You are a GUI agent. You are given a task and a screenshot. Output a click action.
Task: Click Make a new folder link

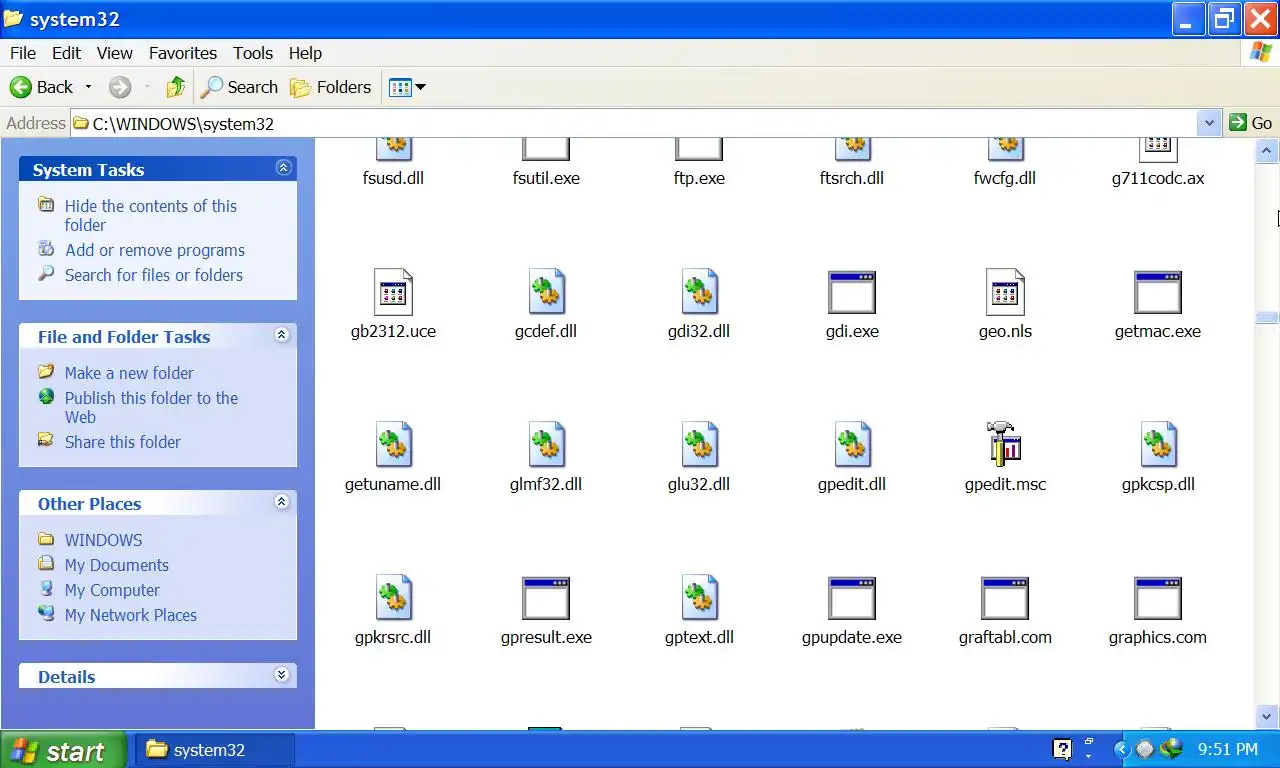pos(129,373)
